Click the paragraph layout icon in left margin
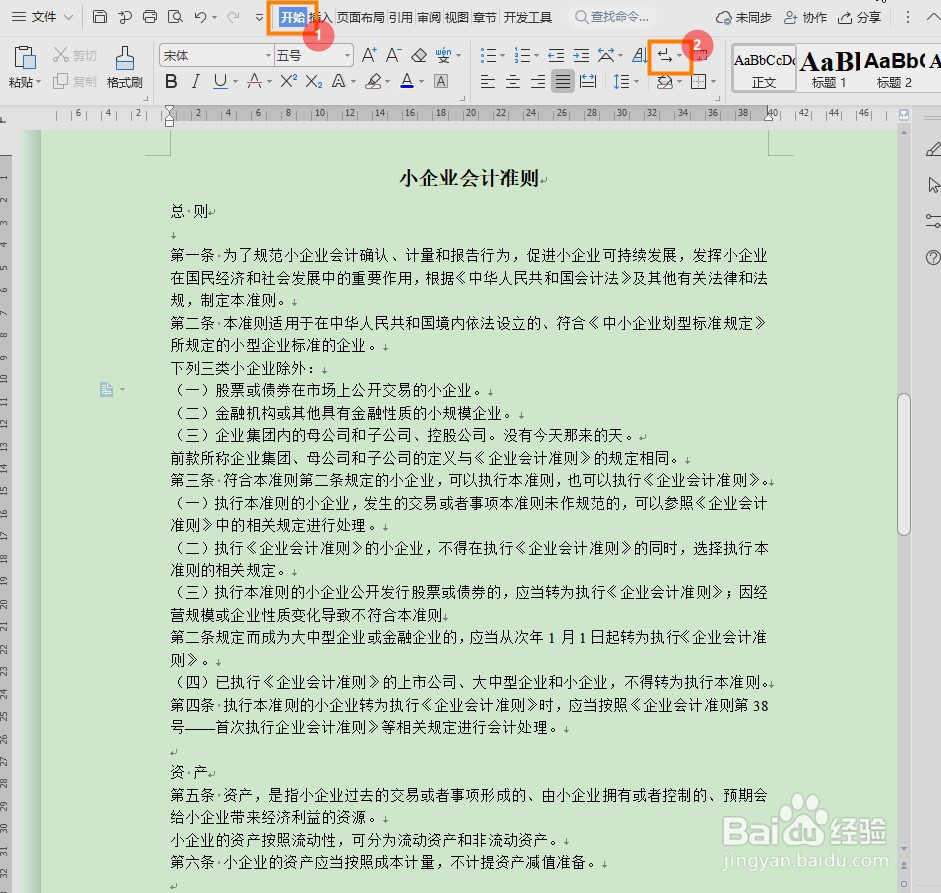Image resolution: width=941 pixels, height=893 pixels. click(x=106, y=389)
